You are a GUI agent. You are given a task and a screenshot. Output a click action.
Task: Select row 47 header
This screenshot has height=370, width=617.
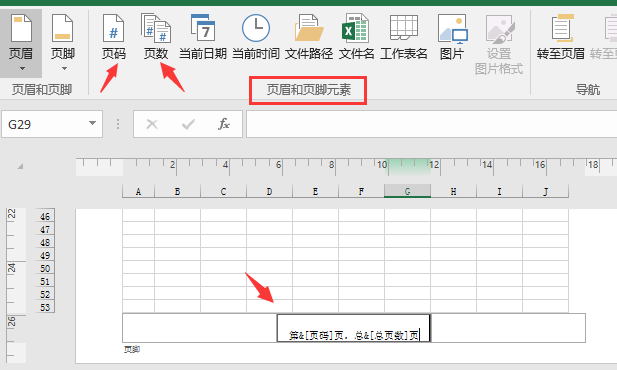[45, 229]
